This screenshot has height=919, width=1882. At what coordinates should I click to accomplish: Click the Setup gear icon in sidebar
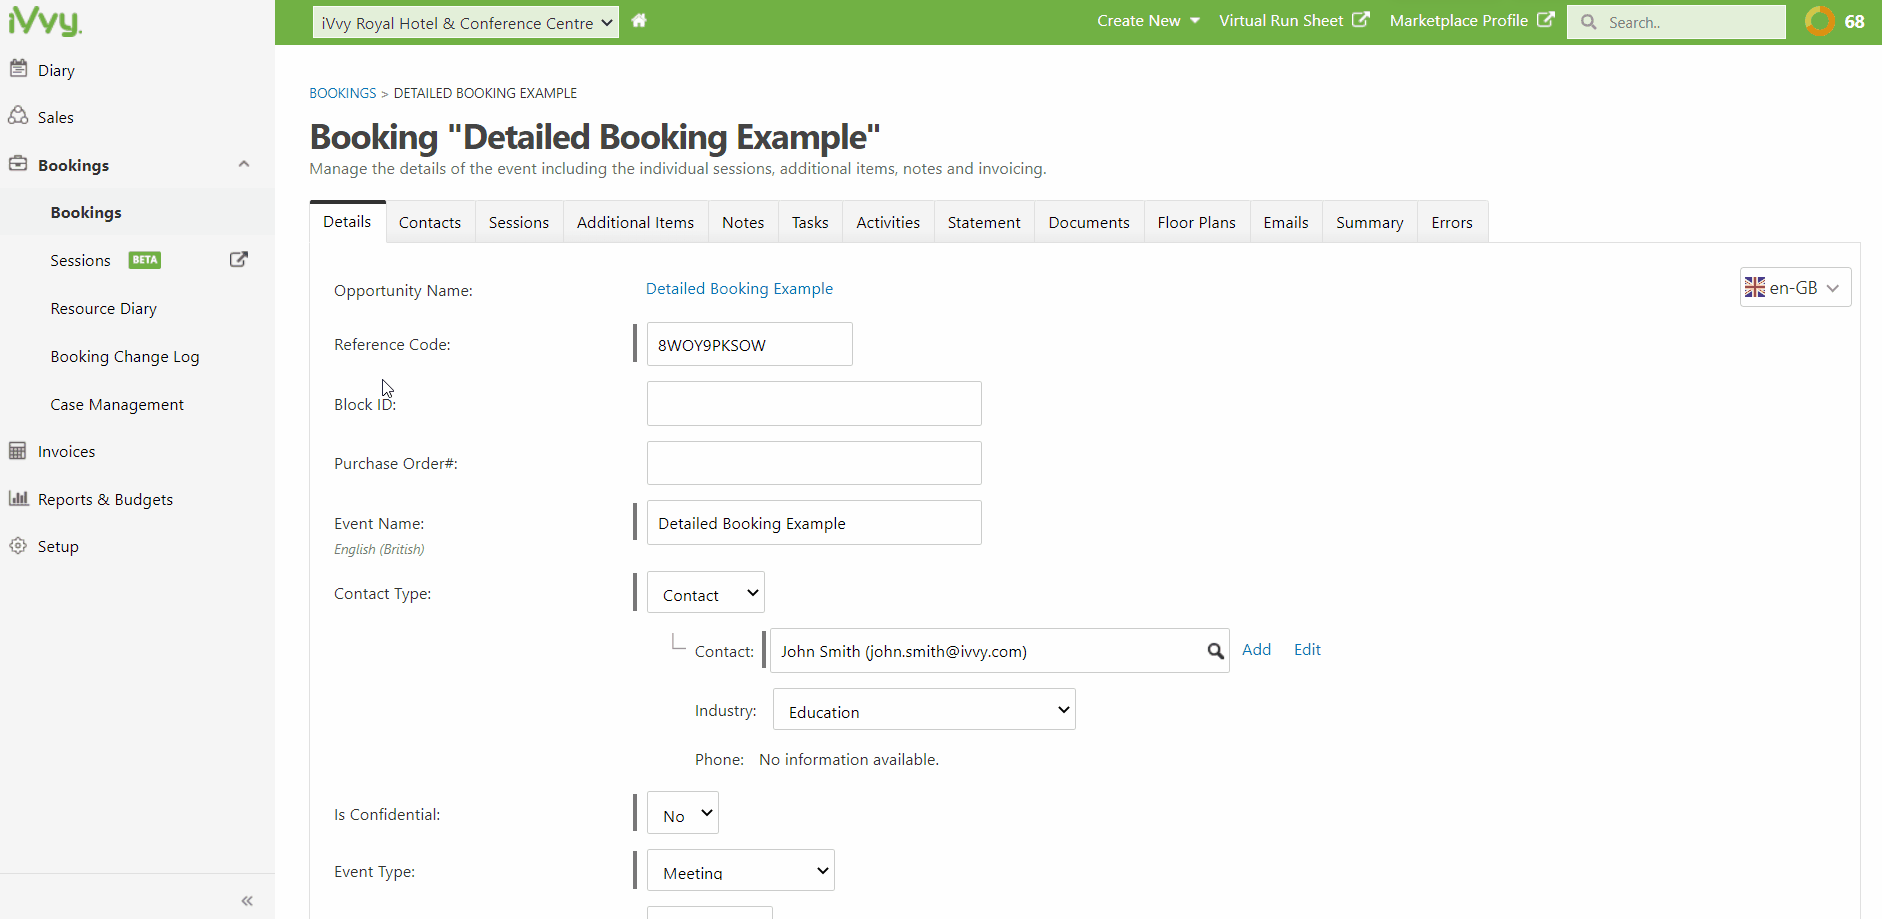(x=18, y=546)
